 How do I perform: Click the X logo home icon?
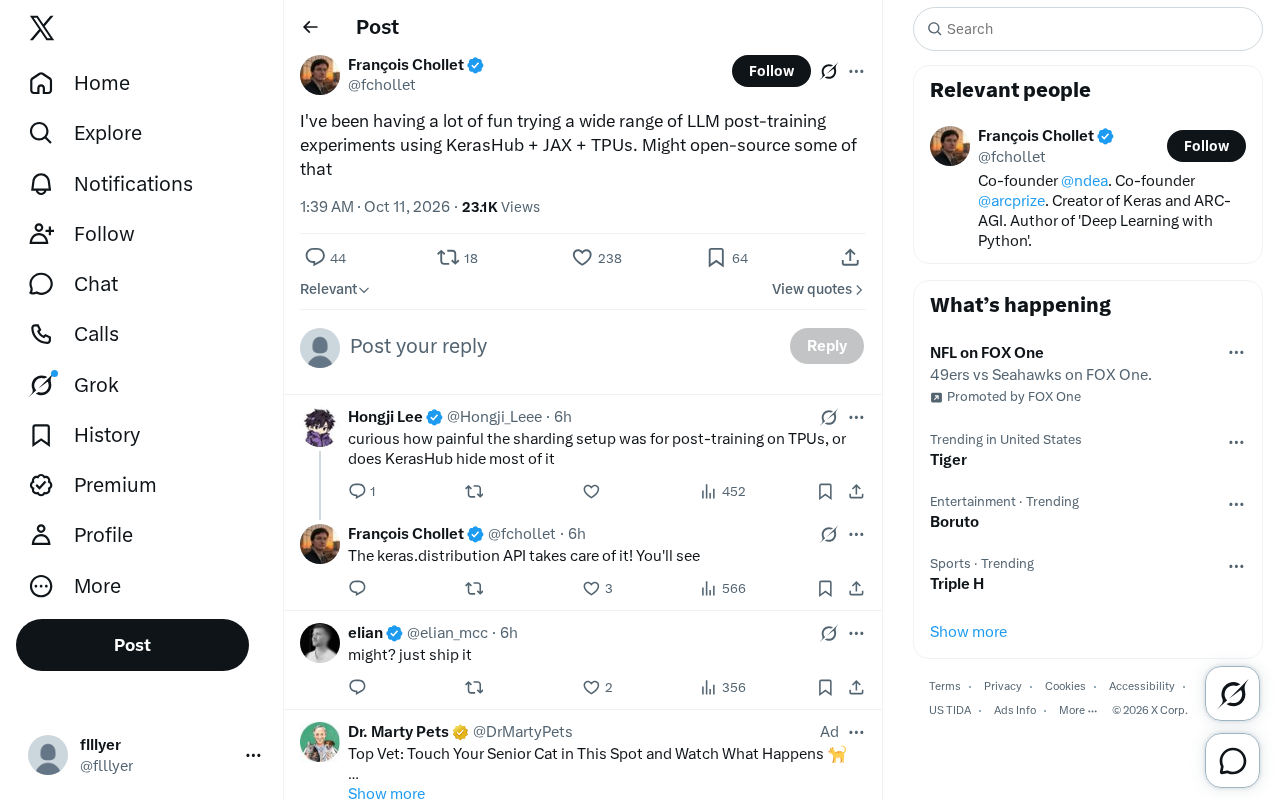coord(42,28)
